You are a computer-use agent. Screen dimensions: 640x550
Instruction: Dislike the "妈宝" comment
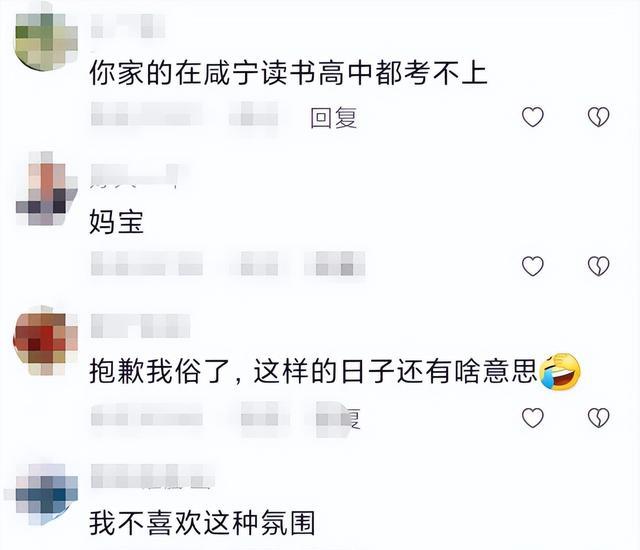[598, 266]
